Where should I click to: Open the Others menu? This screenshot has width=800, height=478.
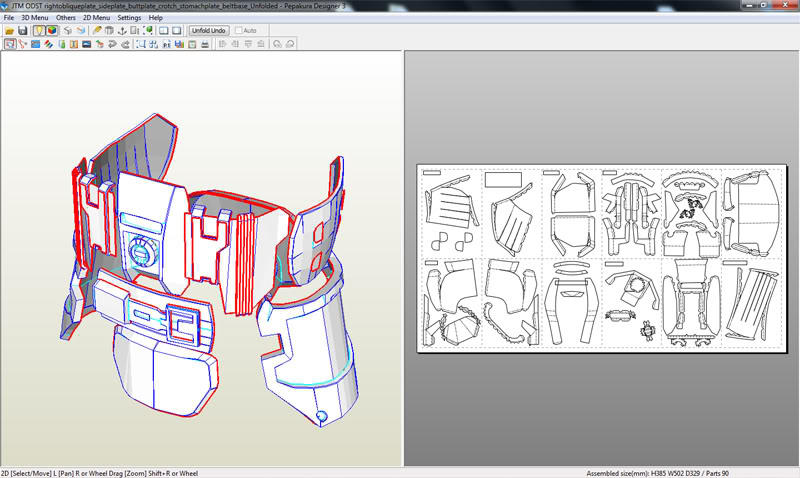66,17
